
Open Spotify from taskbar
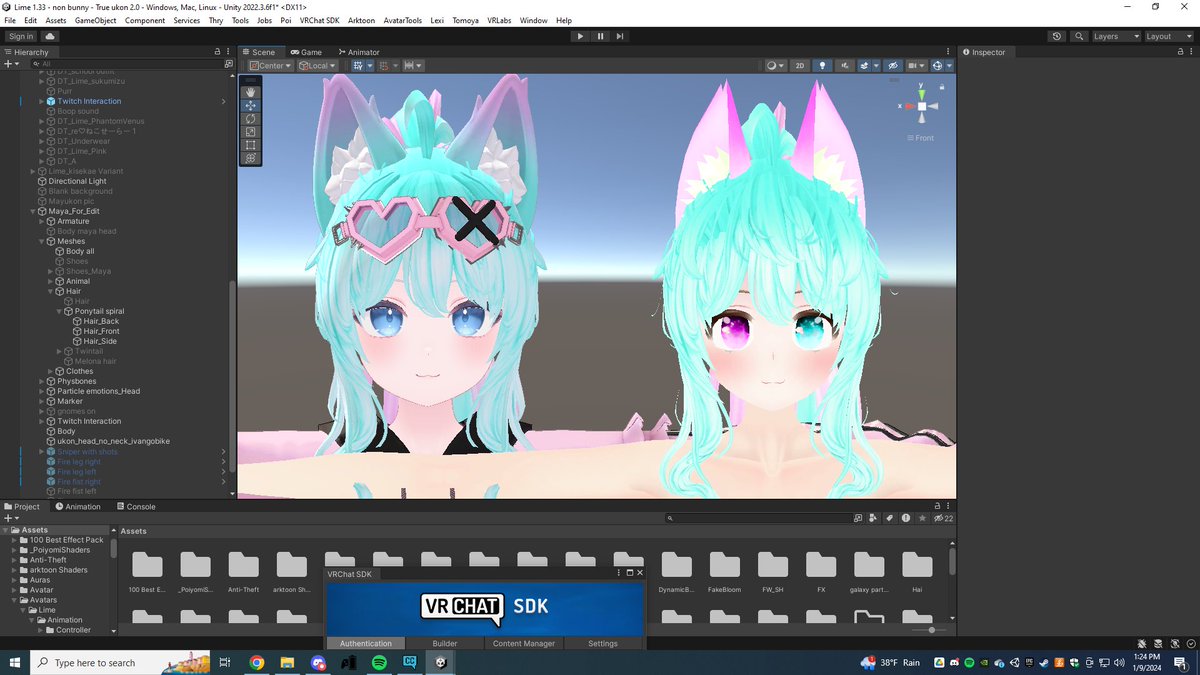pyautogui.click(x=380, y=662)
